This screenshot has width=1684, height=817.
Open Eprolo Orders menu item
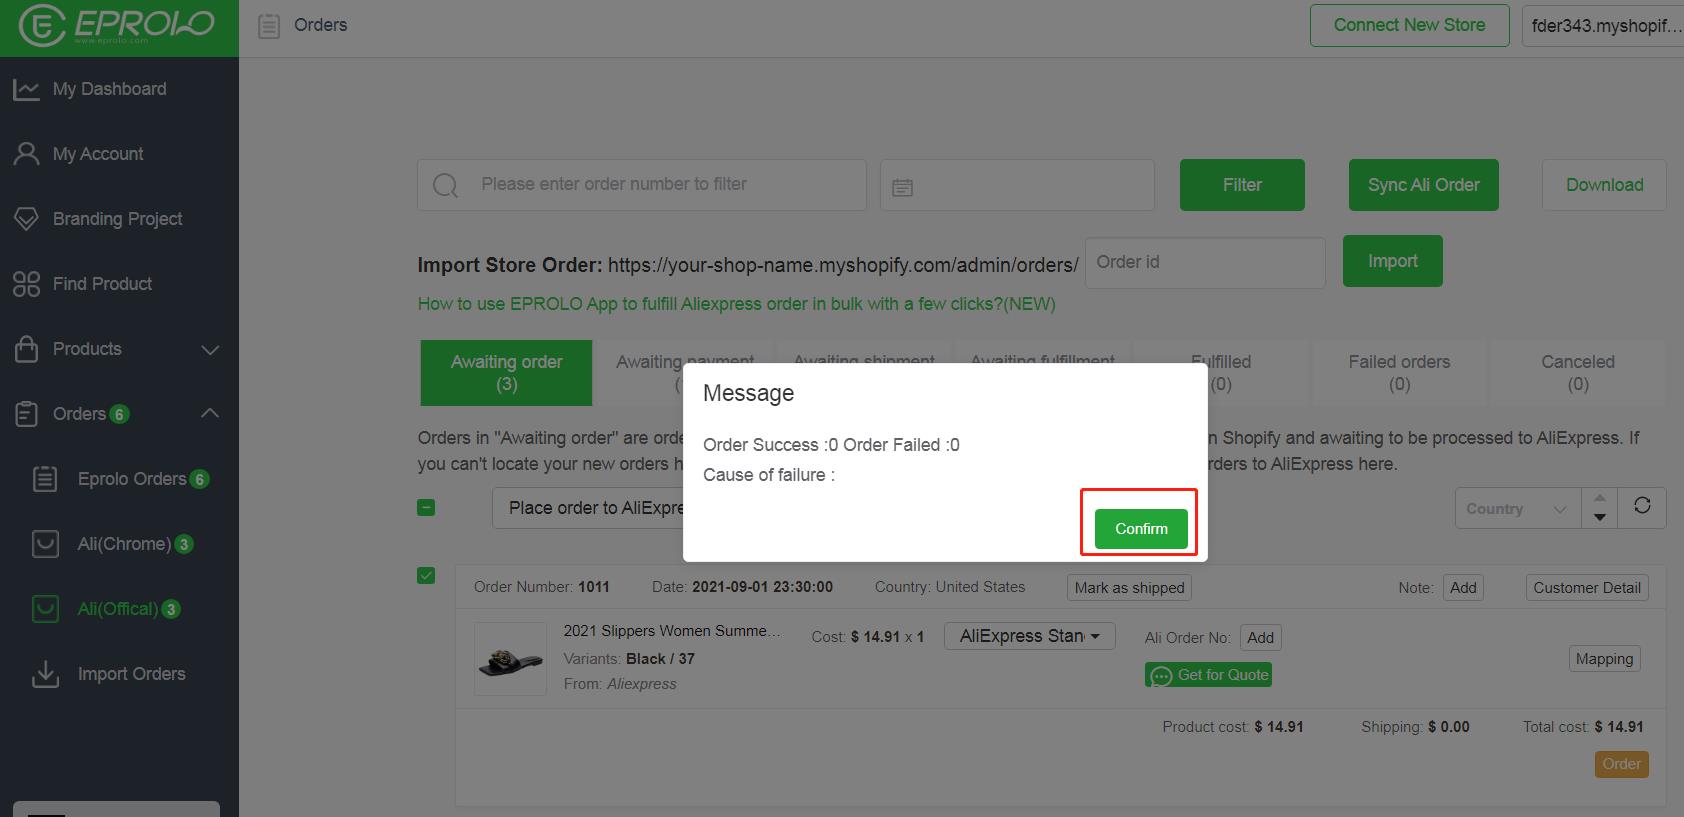[132, 479]
